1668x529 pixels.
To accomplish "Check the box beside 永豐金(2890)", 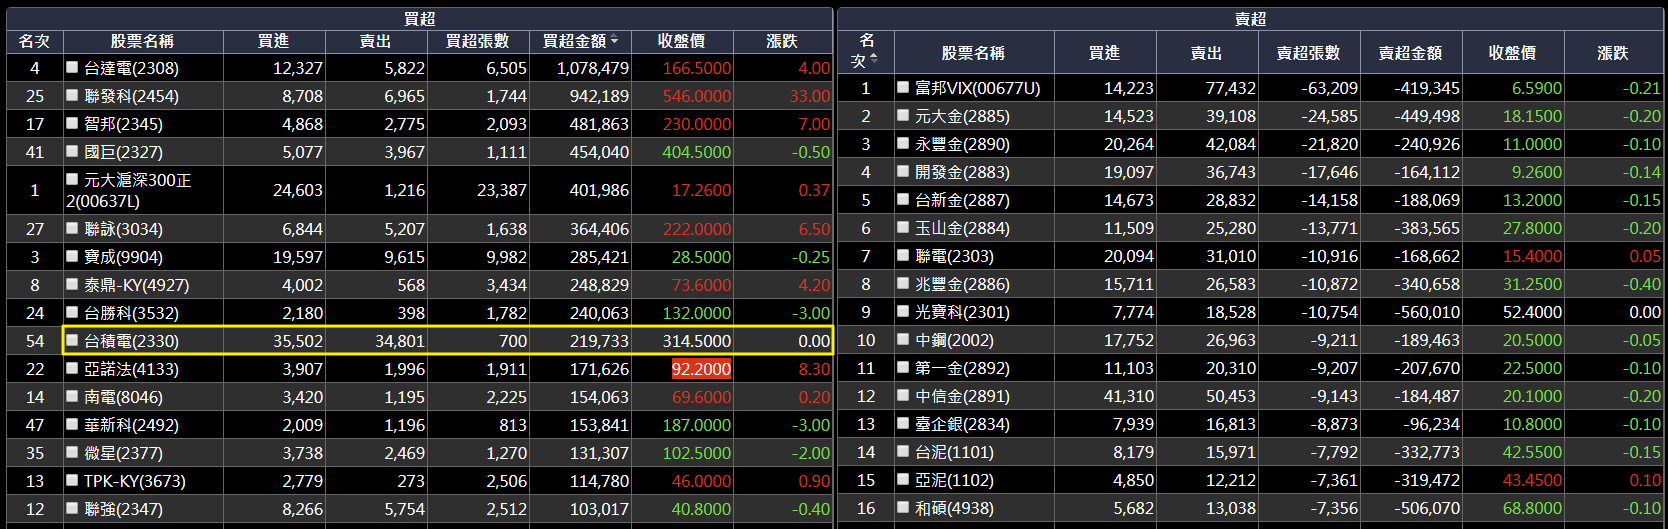I will (903, 143).
